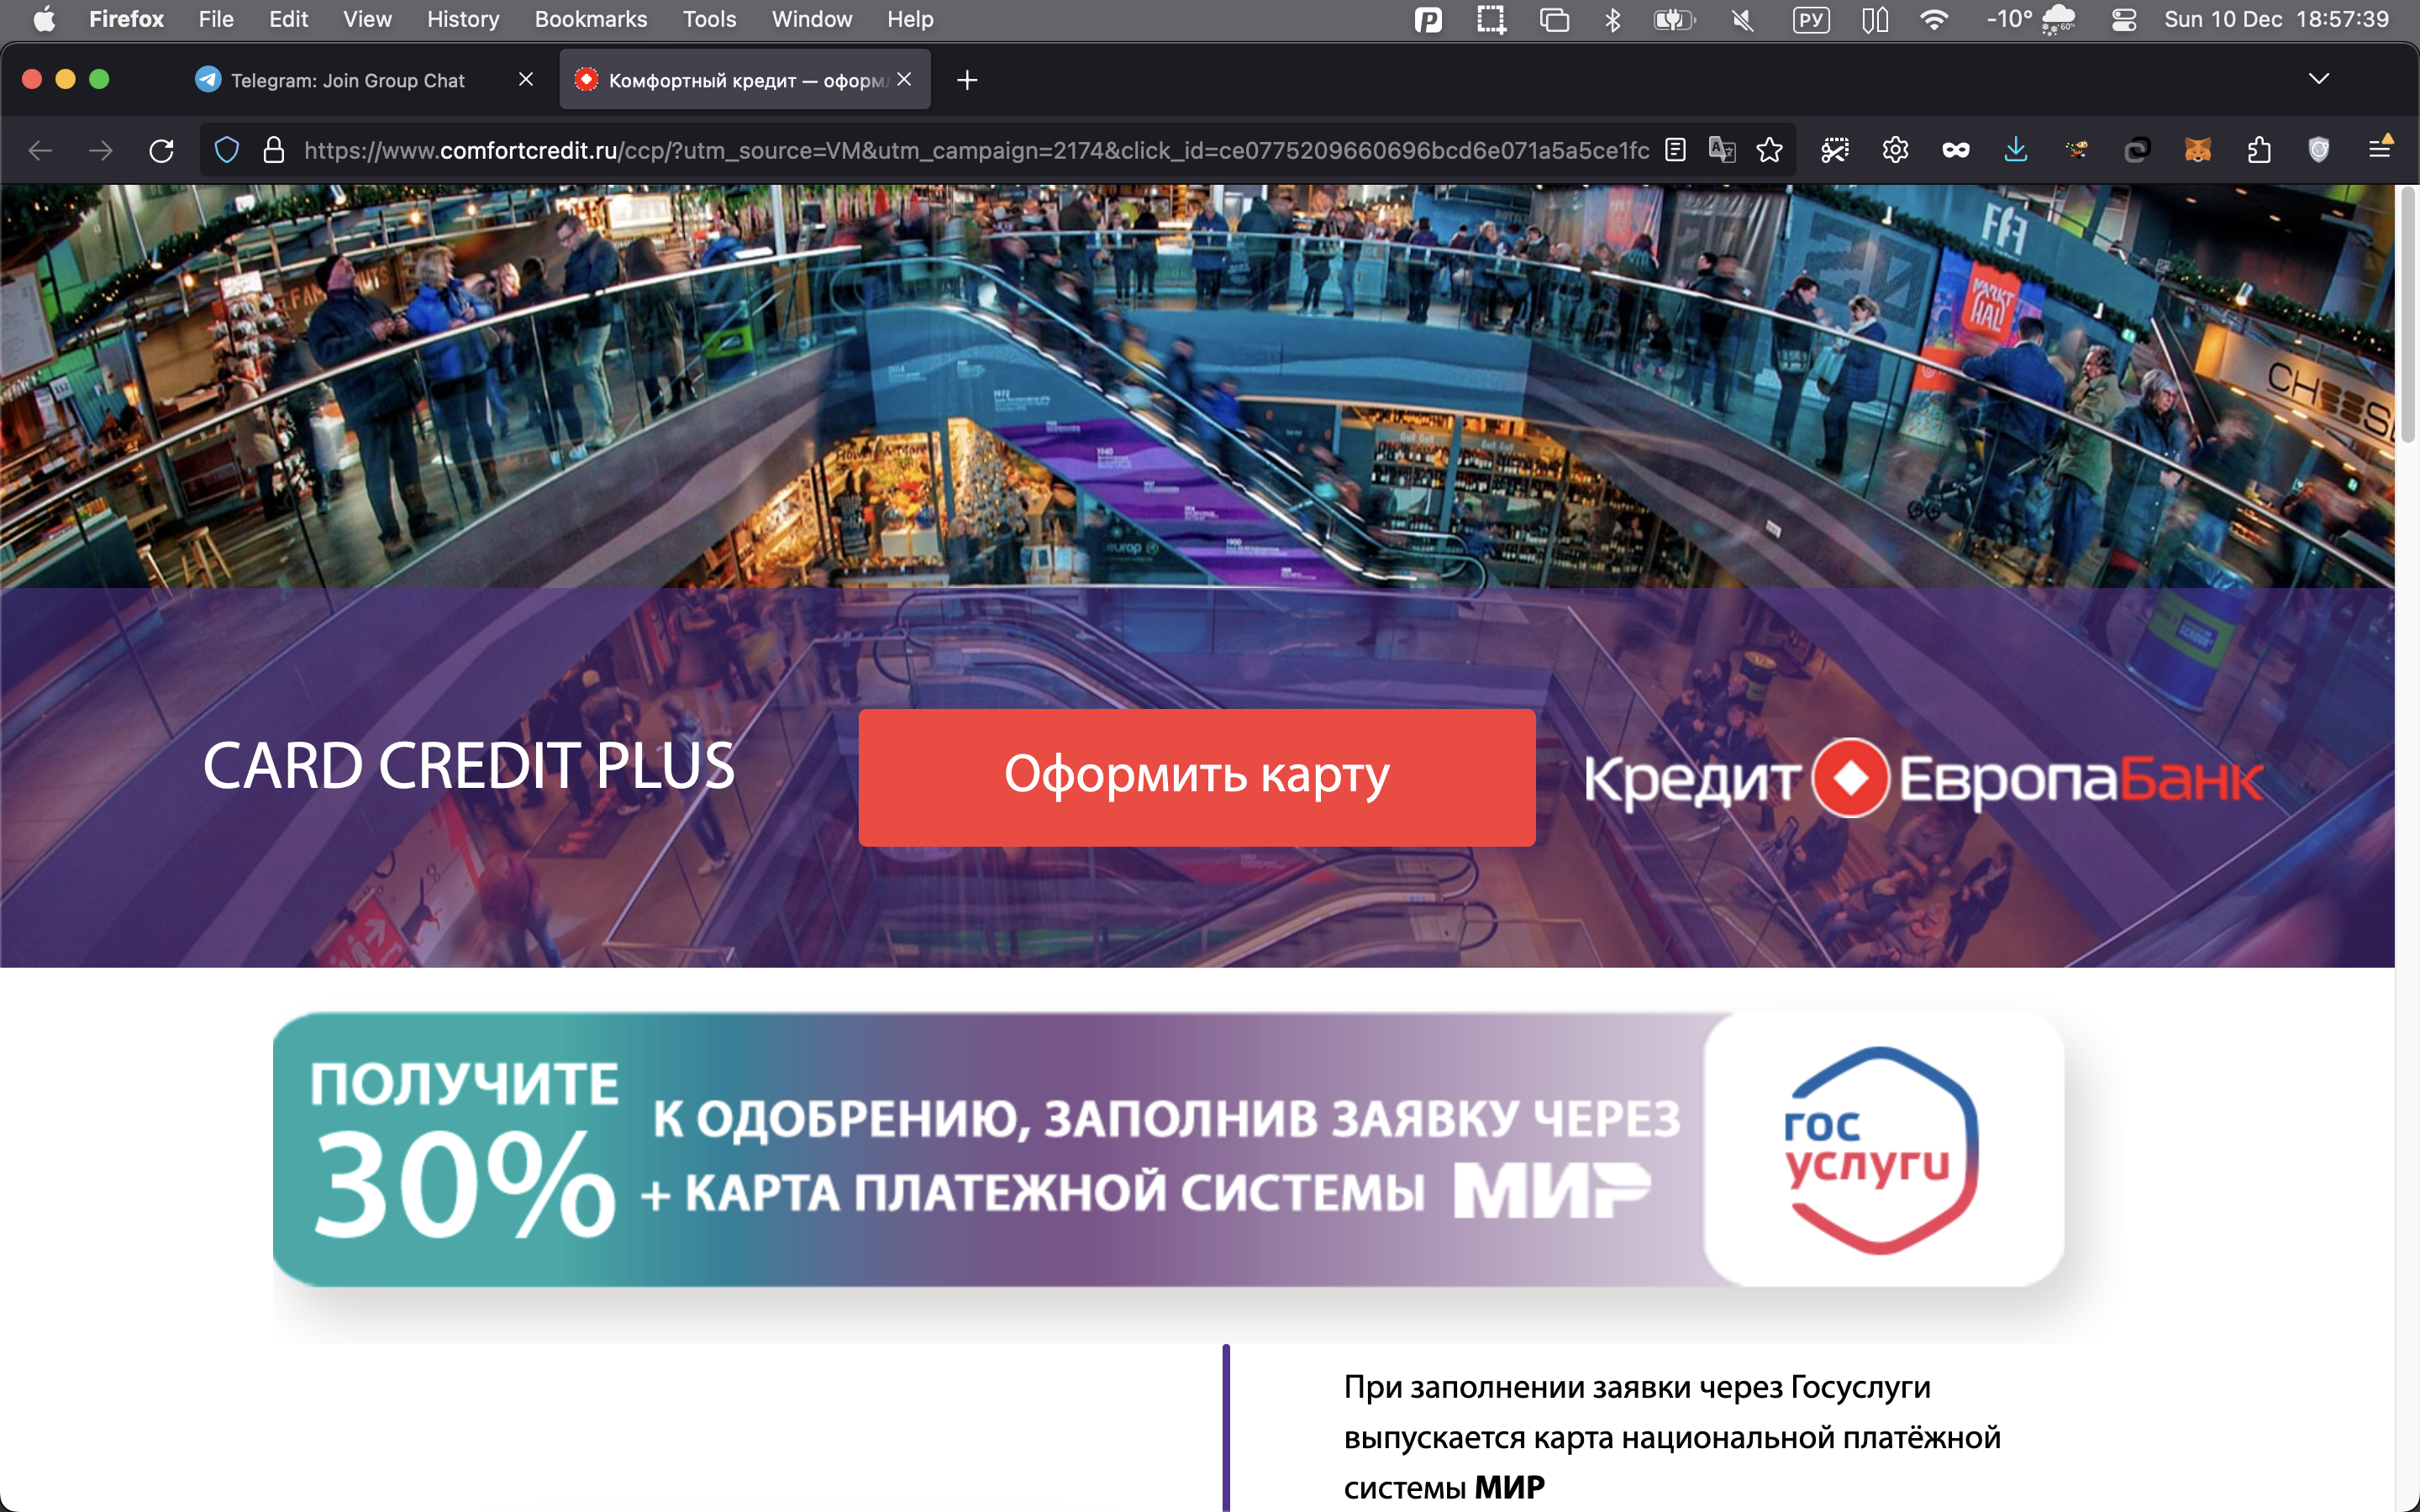Click the translate page icon
Viewport: 2420px width, 1512px height.
point(1722,151)
